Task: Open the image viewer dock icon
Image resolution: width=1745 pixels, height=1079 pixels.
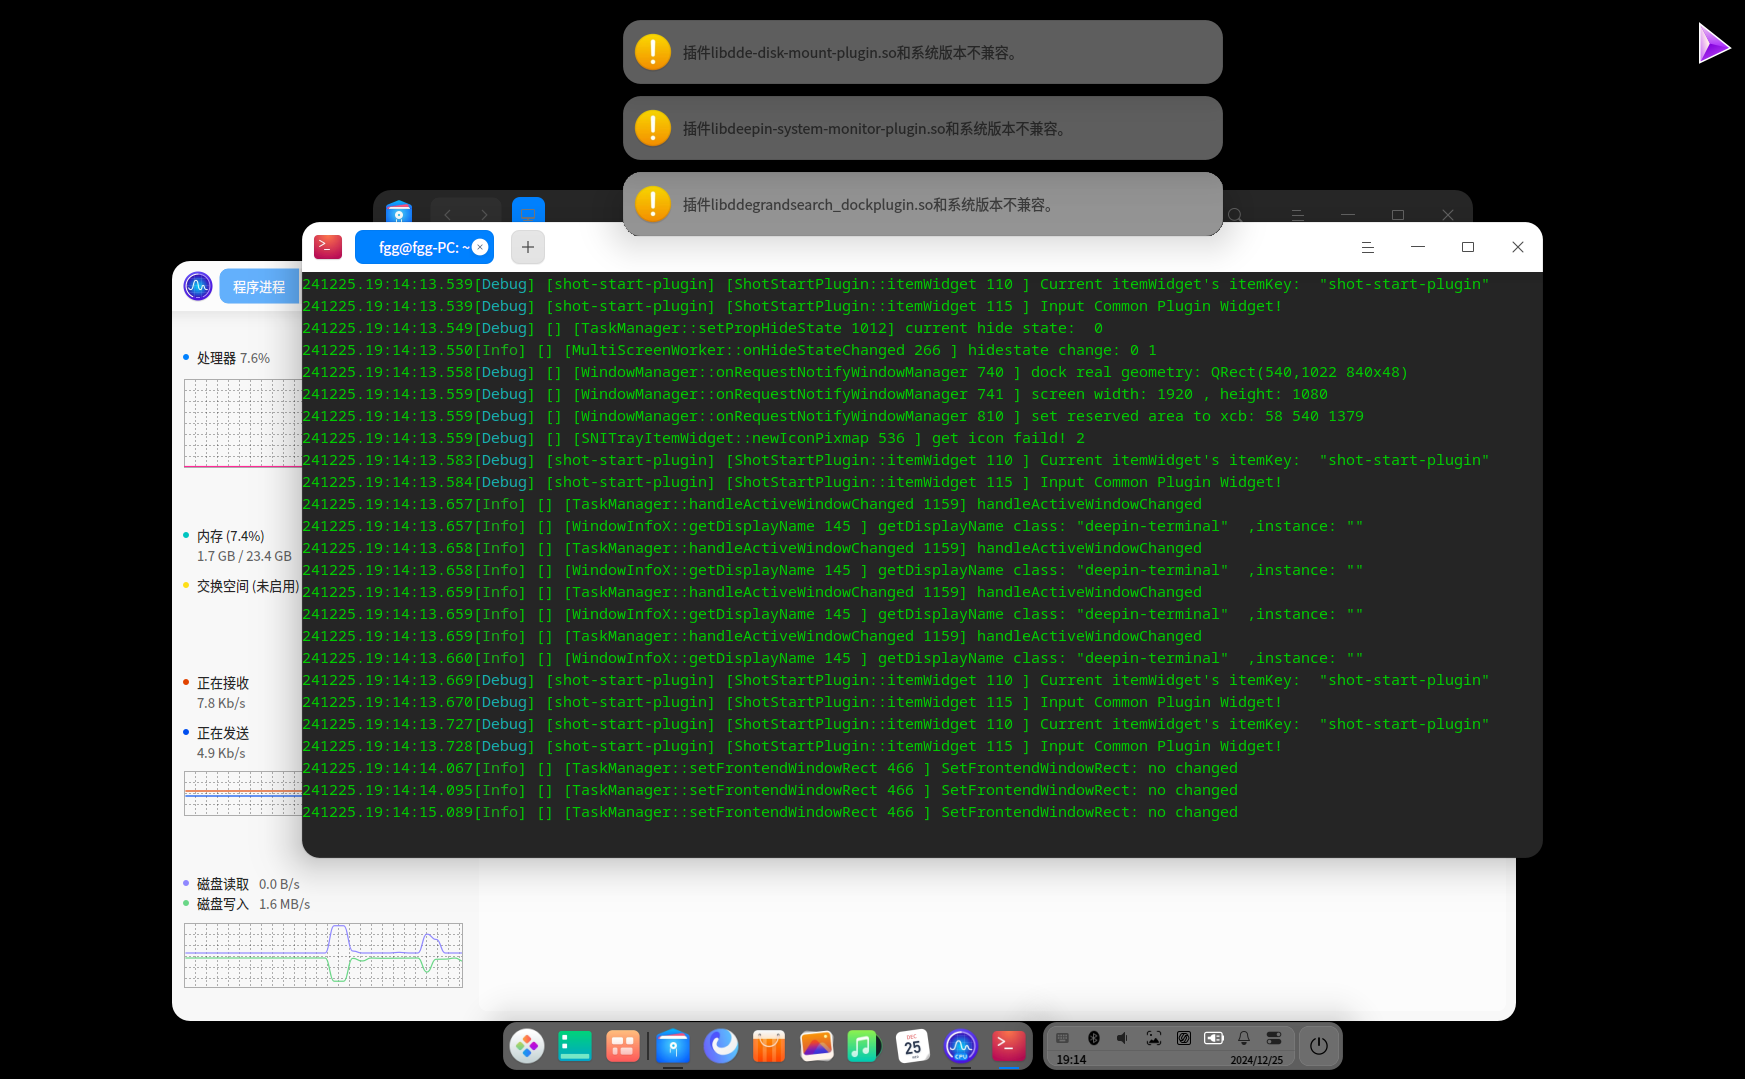Action: click(817, 1046)
